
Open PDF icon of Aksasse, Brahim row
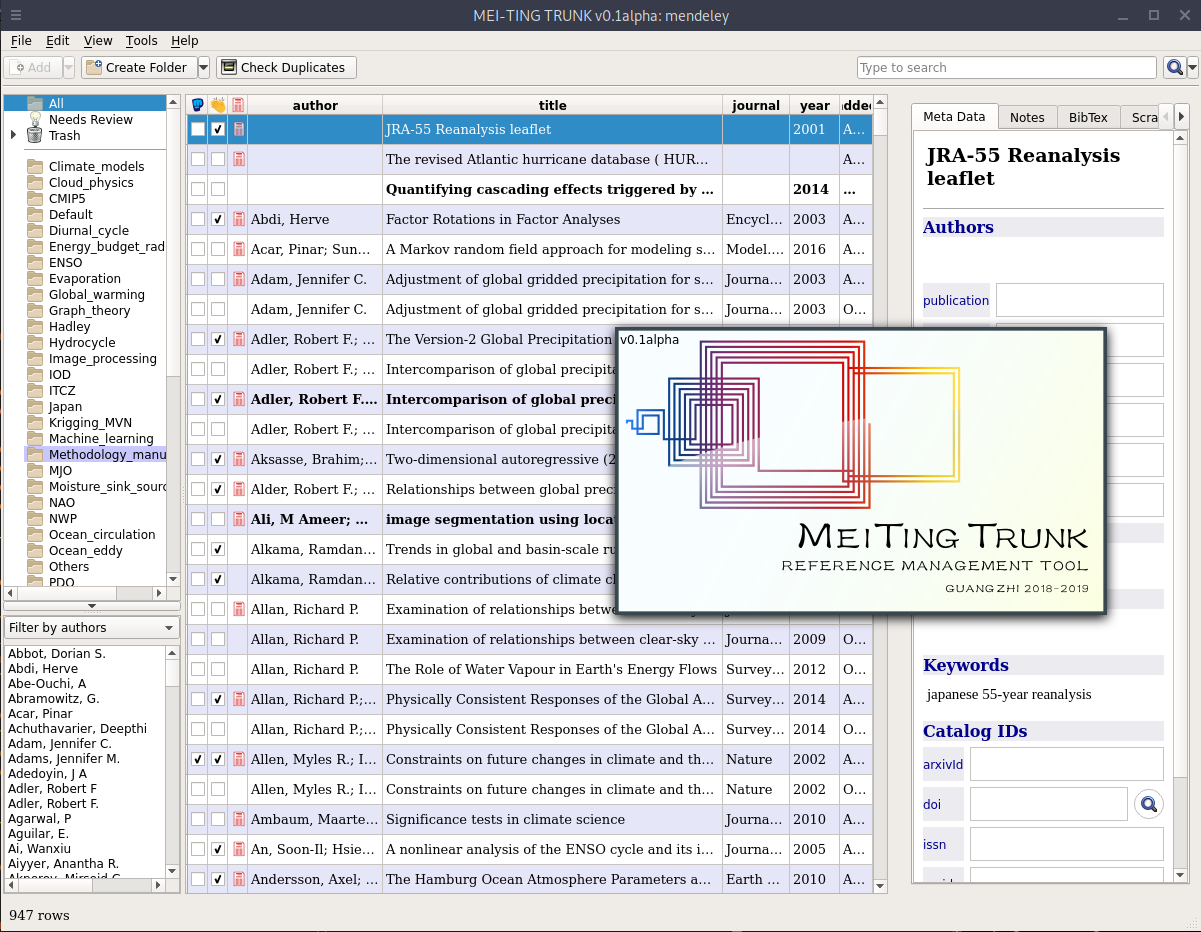pos(238,459)
